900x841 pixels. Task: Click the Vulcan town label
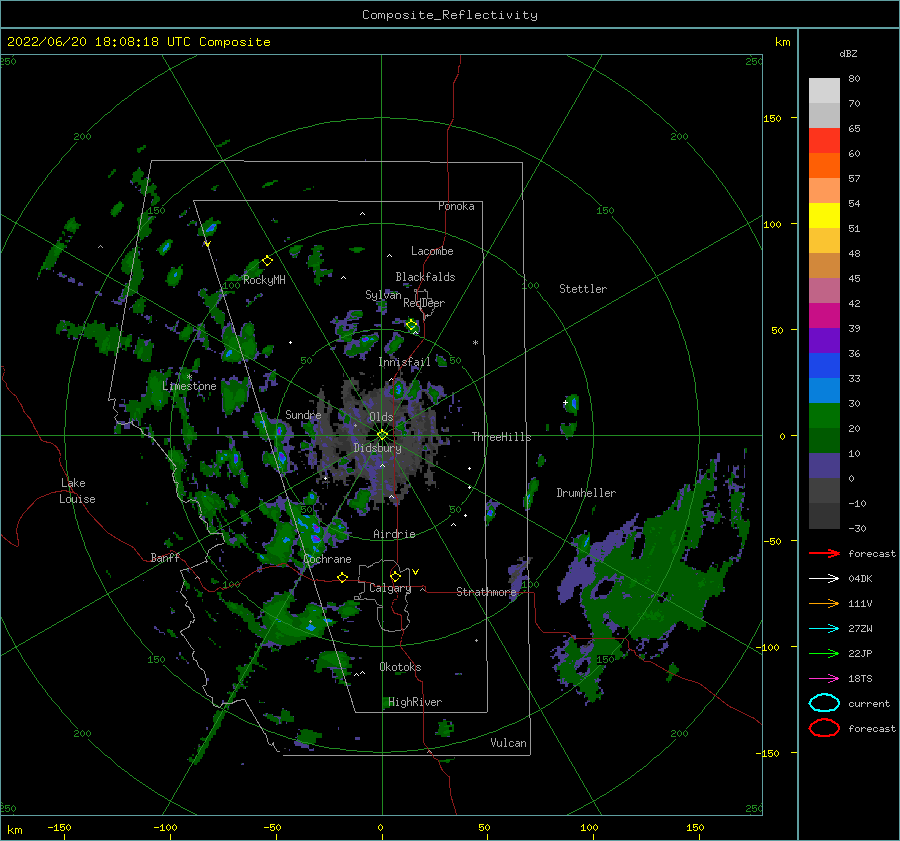(508, 743)
